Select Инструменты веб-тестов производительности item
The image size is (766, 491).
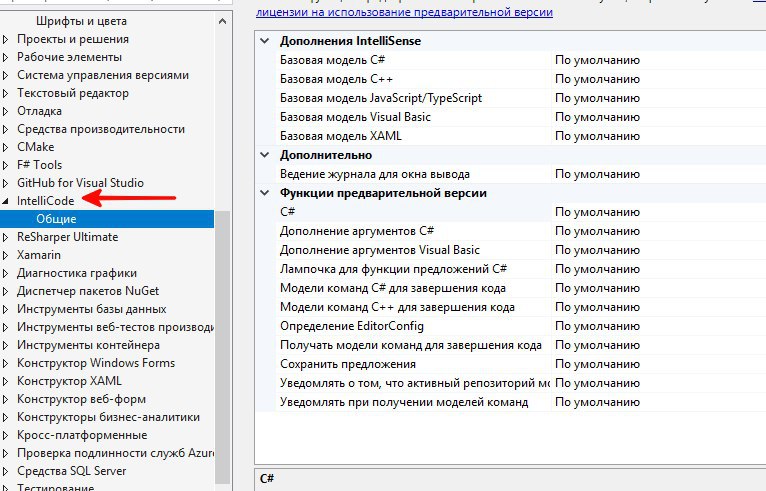(x=115, y=327)
